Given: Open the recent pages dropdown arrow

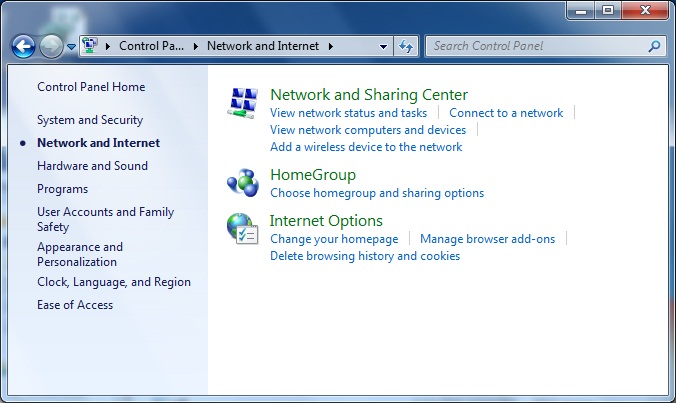Looking at the screenshot, I should pos(72,47).
